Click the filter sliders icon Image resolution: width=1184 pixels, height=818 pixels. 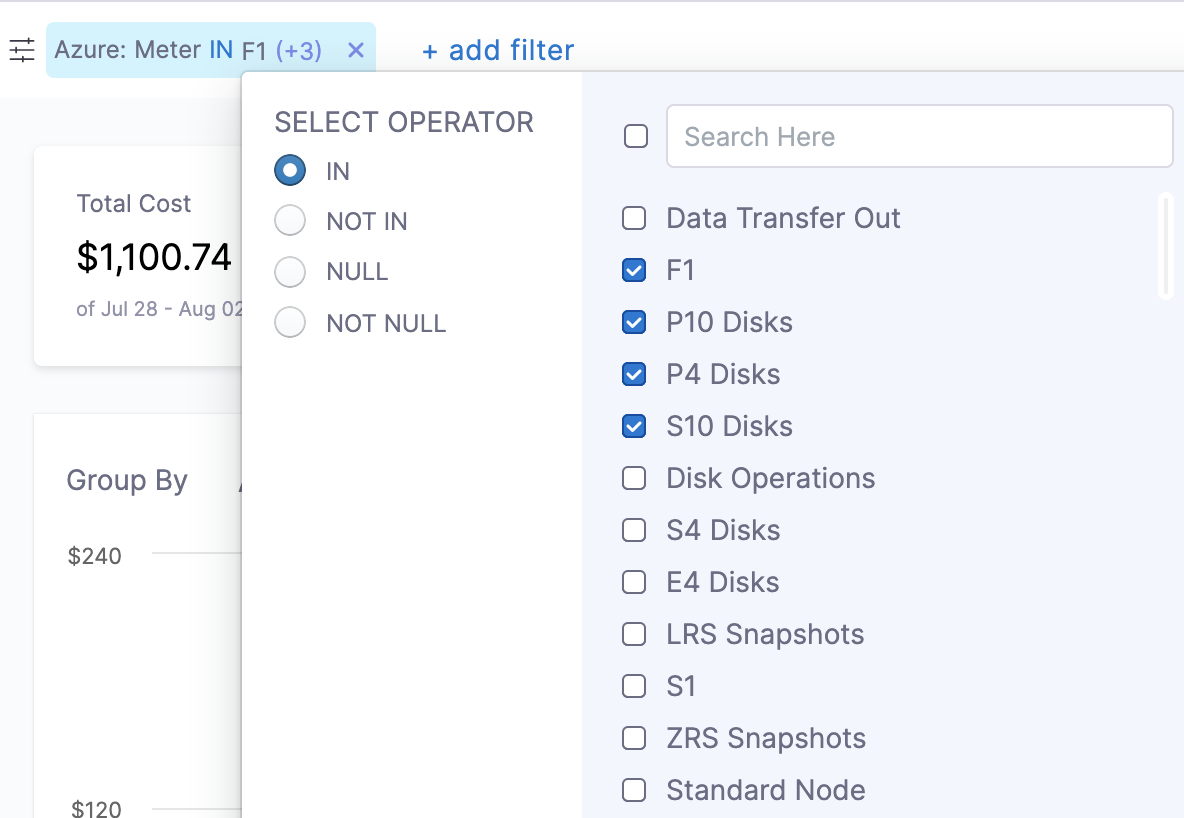click(x=22, y=51)
